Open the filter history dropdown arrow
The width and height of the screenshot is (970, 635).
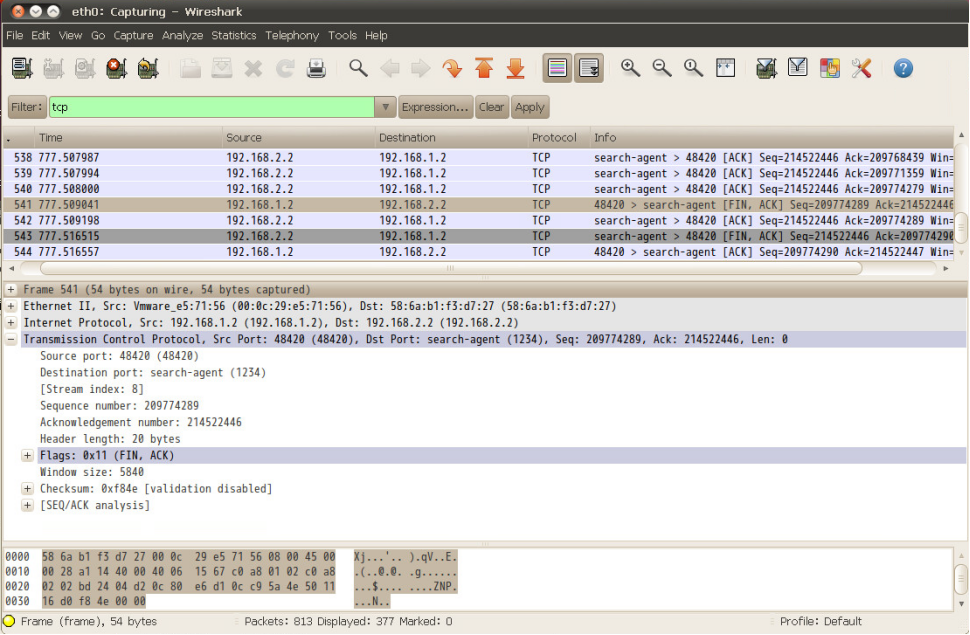pyautogui.click(x=386, y=107)
